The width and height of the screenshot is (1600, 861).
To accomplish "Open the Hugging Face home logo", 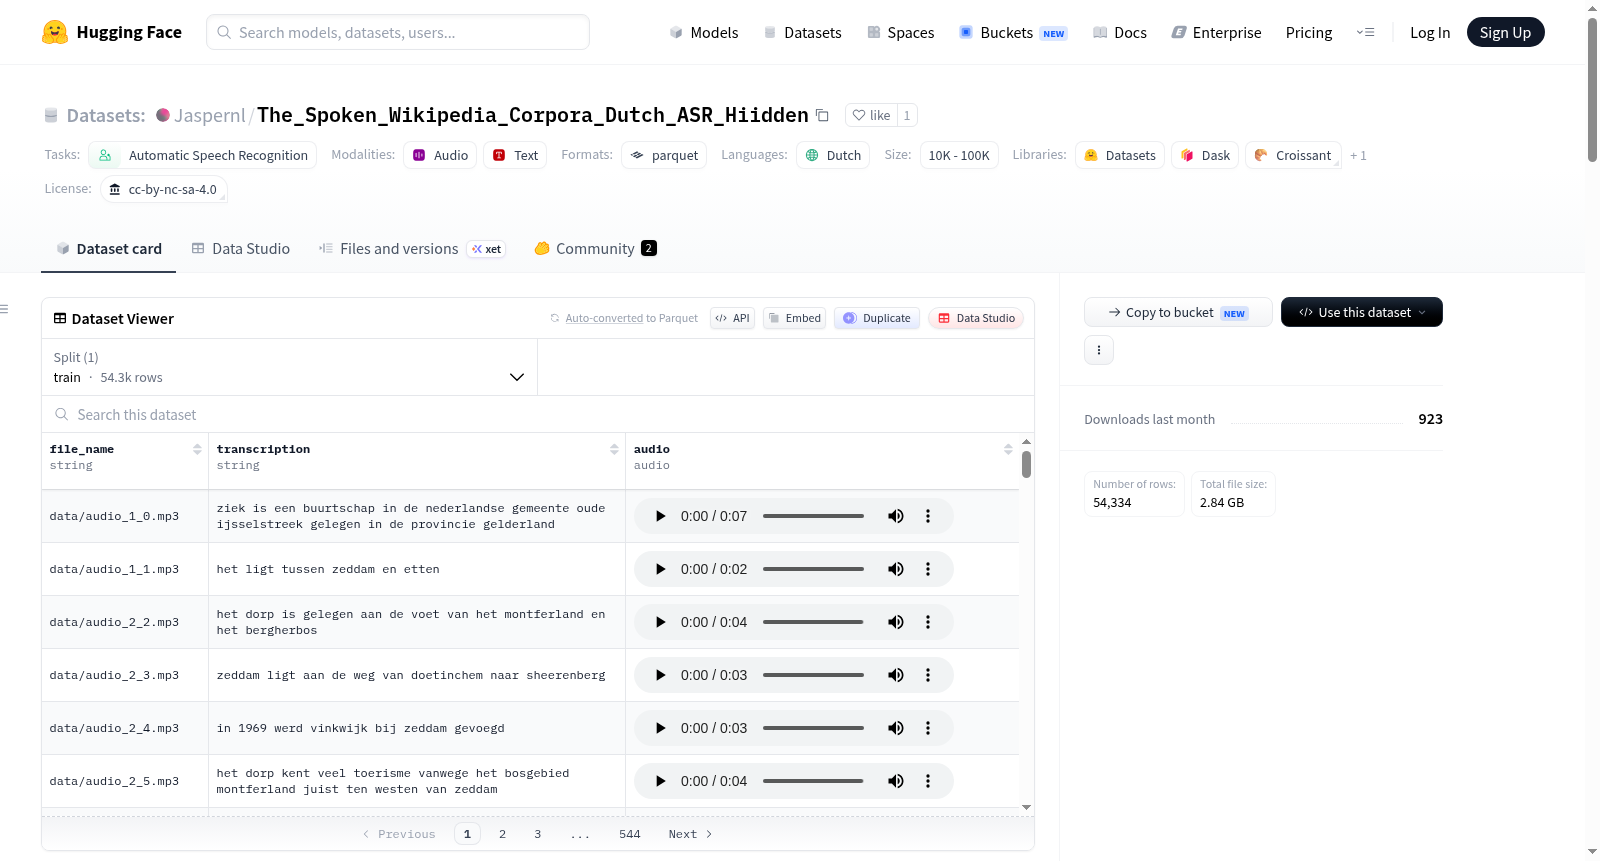I will pos(111,32).
